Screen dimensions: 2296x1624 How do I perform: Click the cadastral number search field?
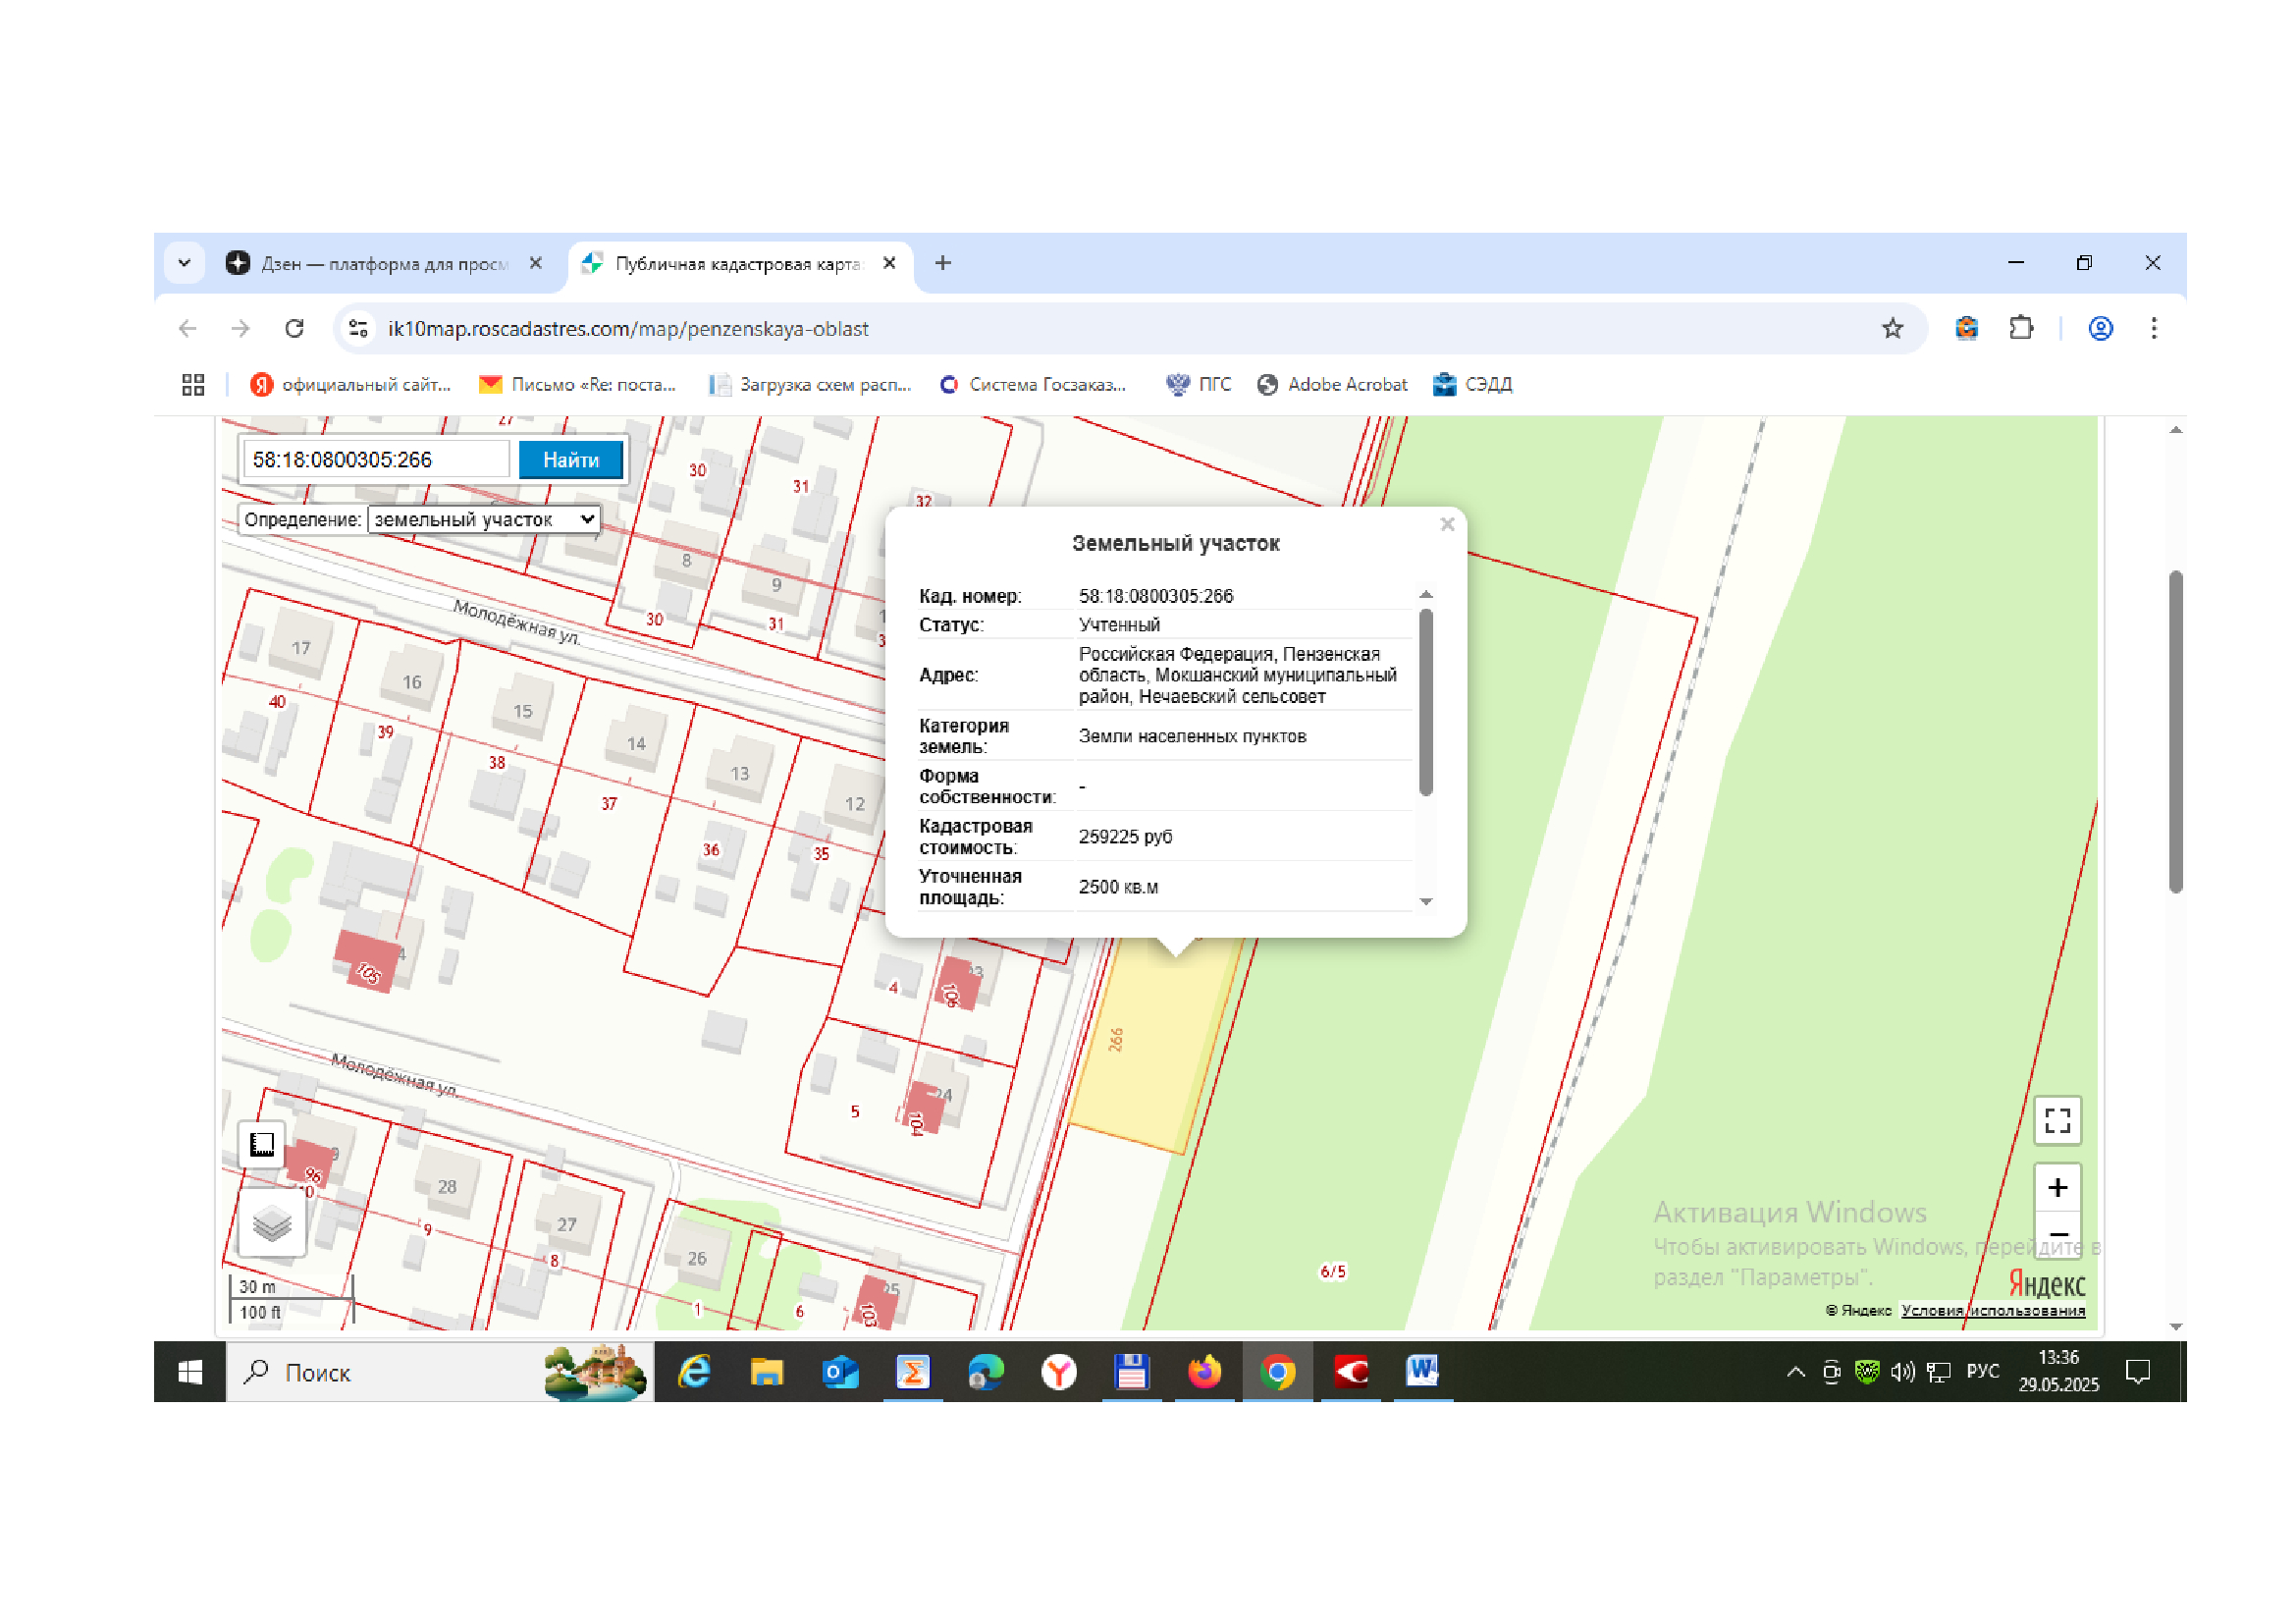[x=377, y=460]
